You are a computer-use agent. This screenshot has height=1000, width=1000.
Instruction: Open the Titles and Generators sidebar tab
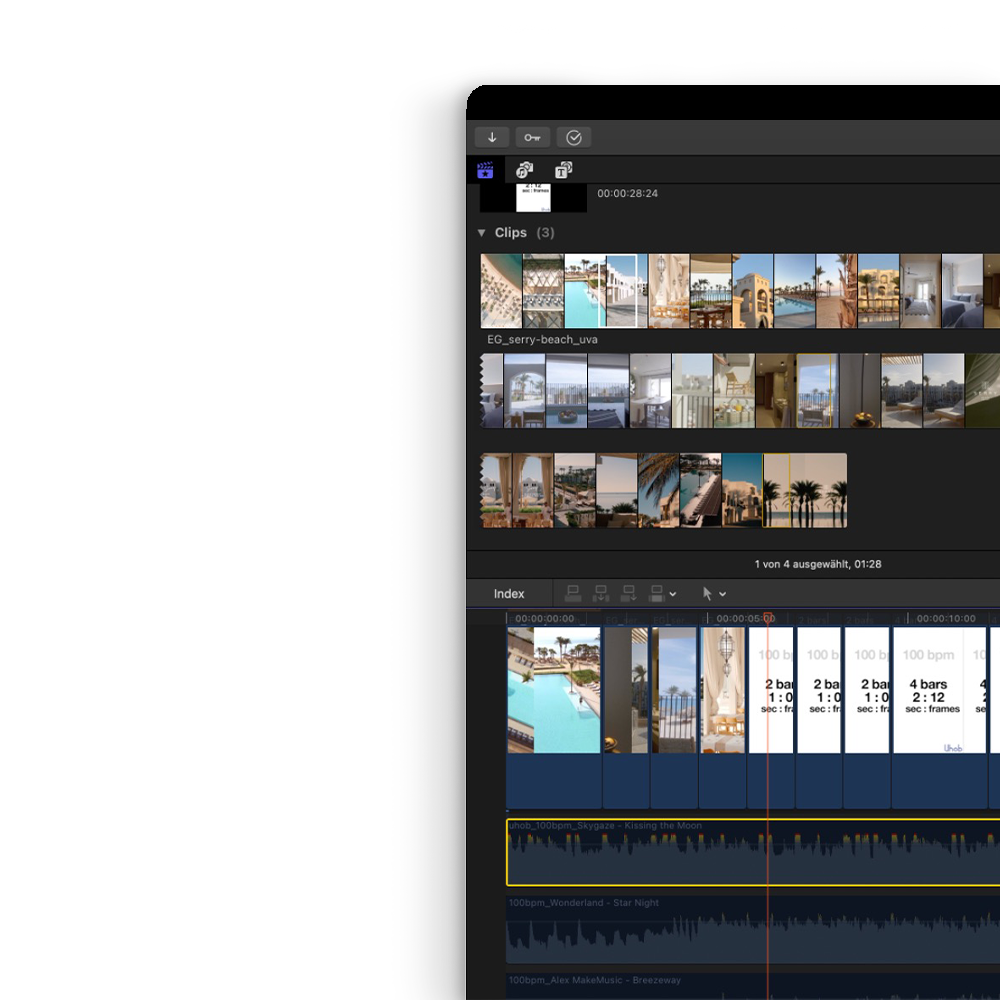(x=563, y=170)
